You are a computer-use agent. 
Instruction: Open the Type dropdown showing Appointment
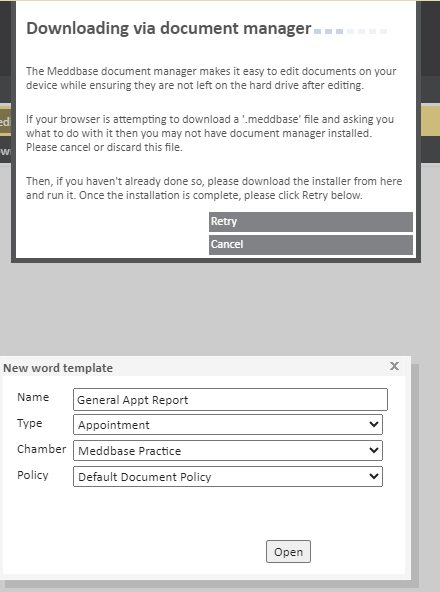click(228, 424)
